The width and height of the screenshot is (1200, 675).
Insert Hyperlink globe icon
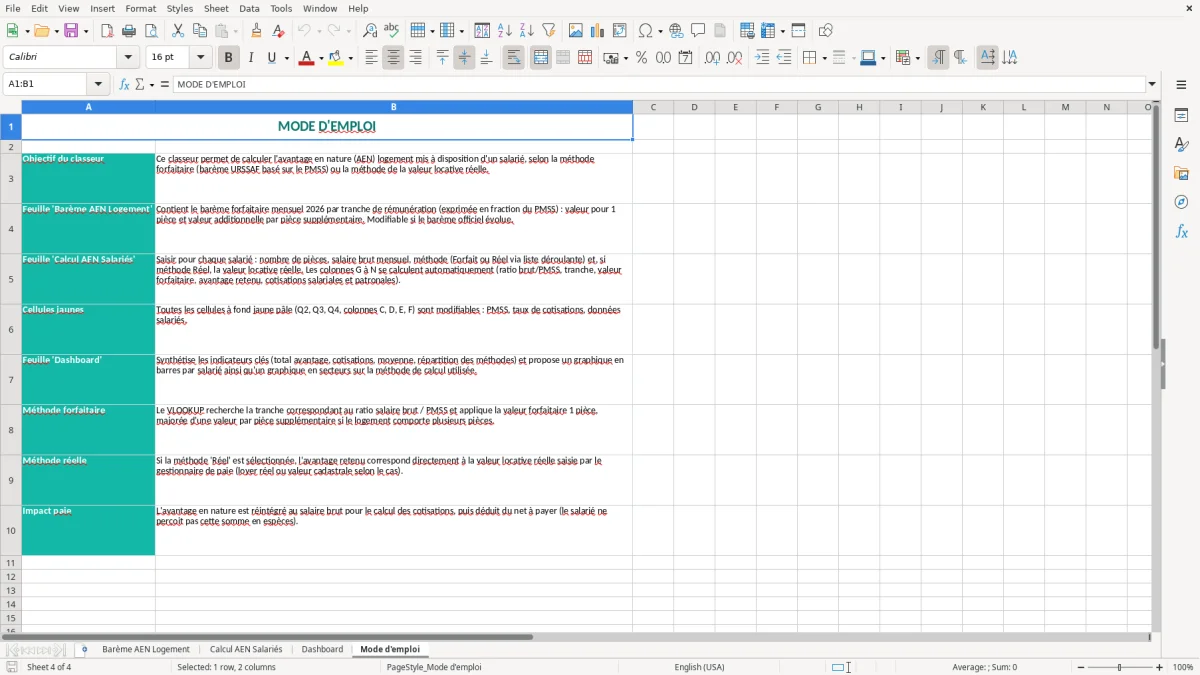tap(676, 31)
